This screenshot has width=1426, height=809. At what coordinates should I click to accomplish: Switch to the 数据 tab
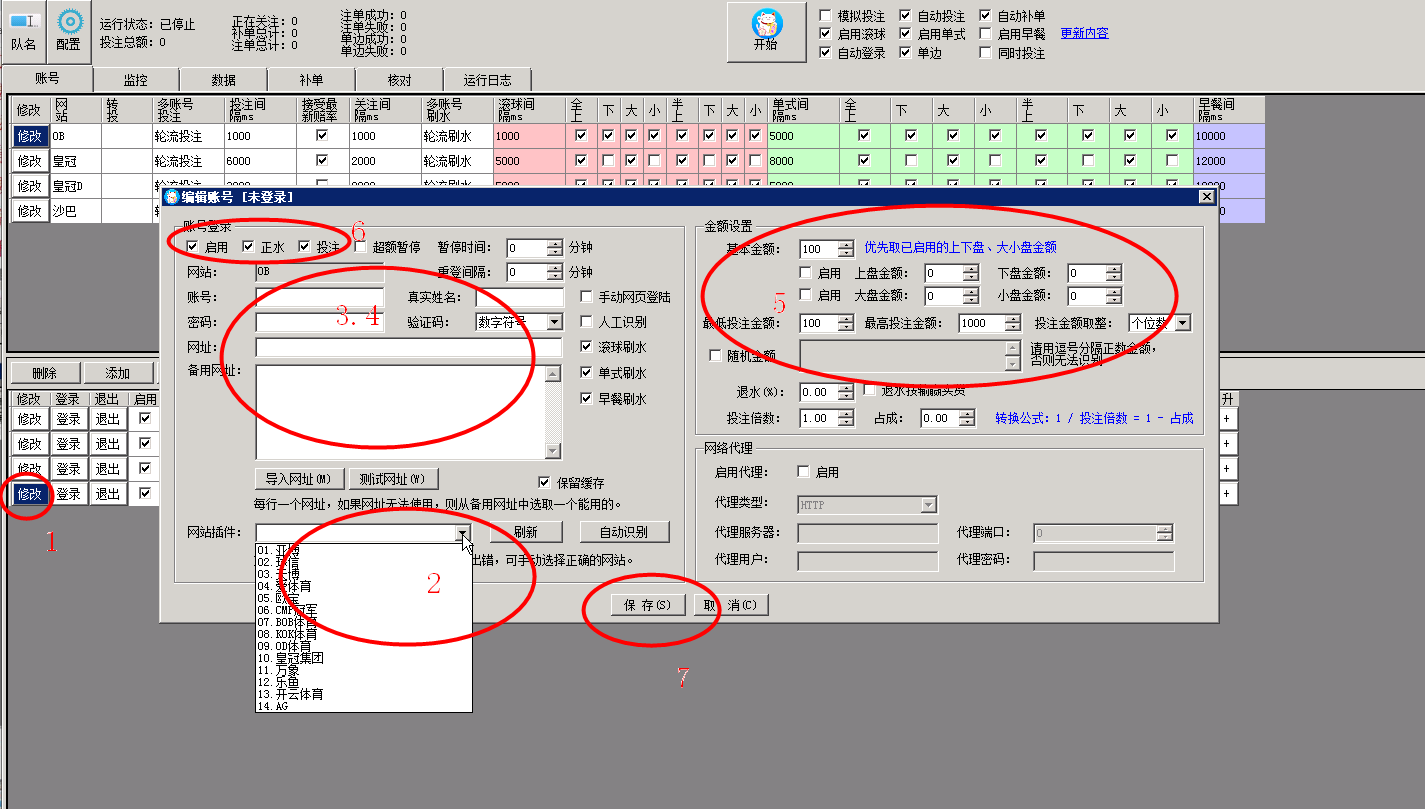click(x=224, y=80)
